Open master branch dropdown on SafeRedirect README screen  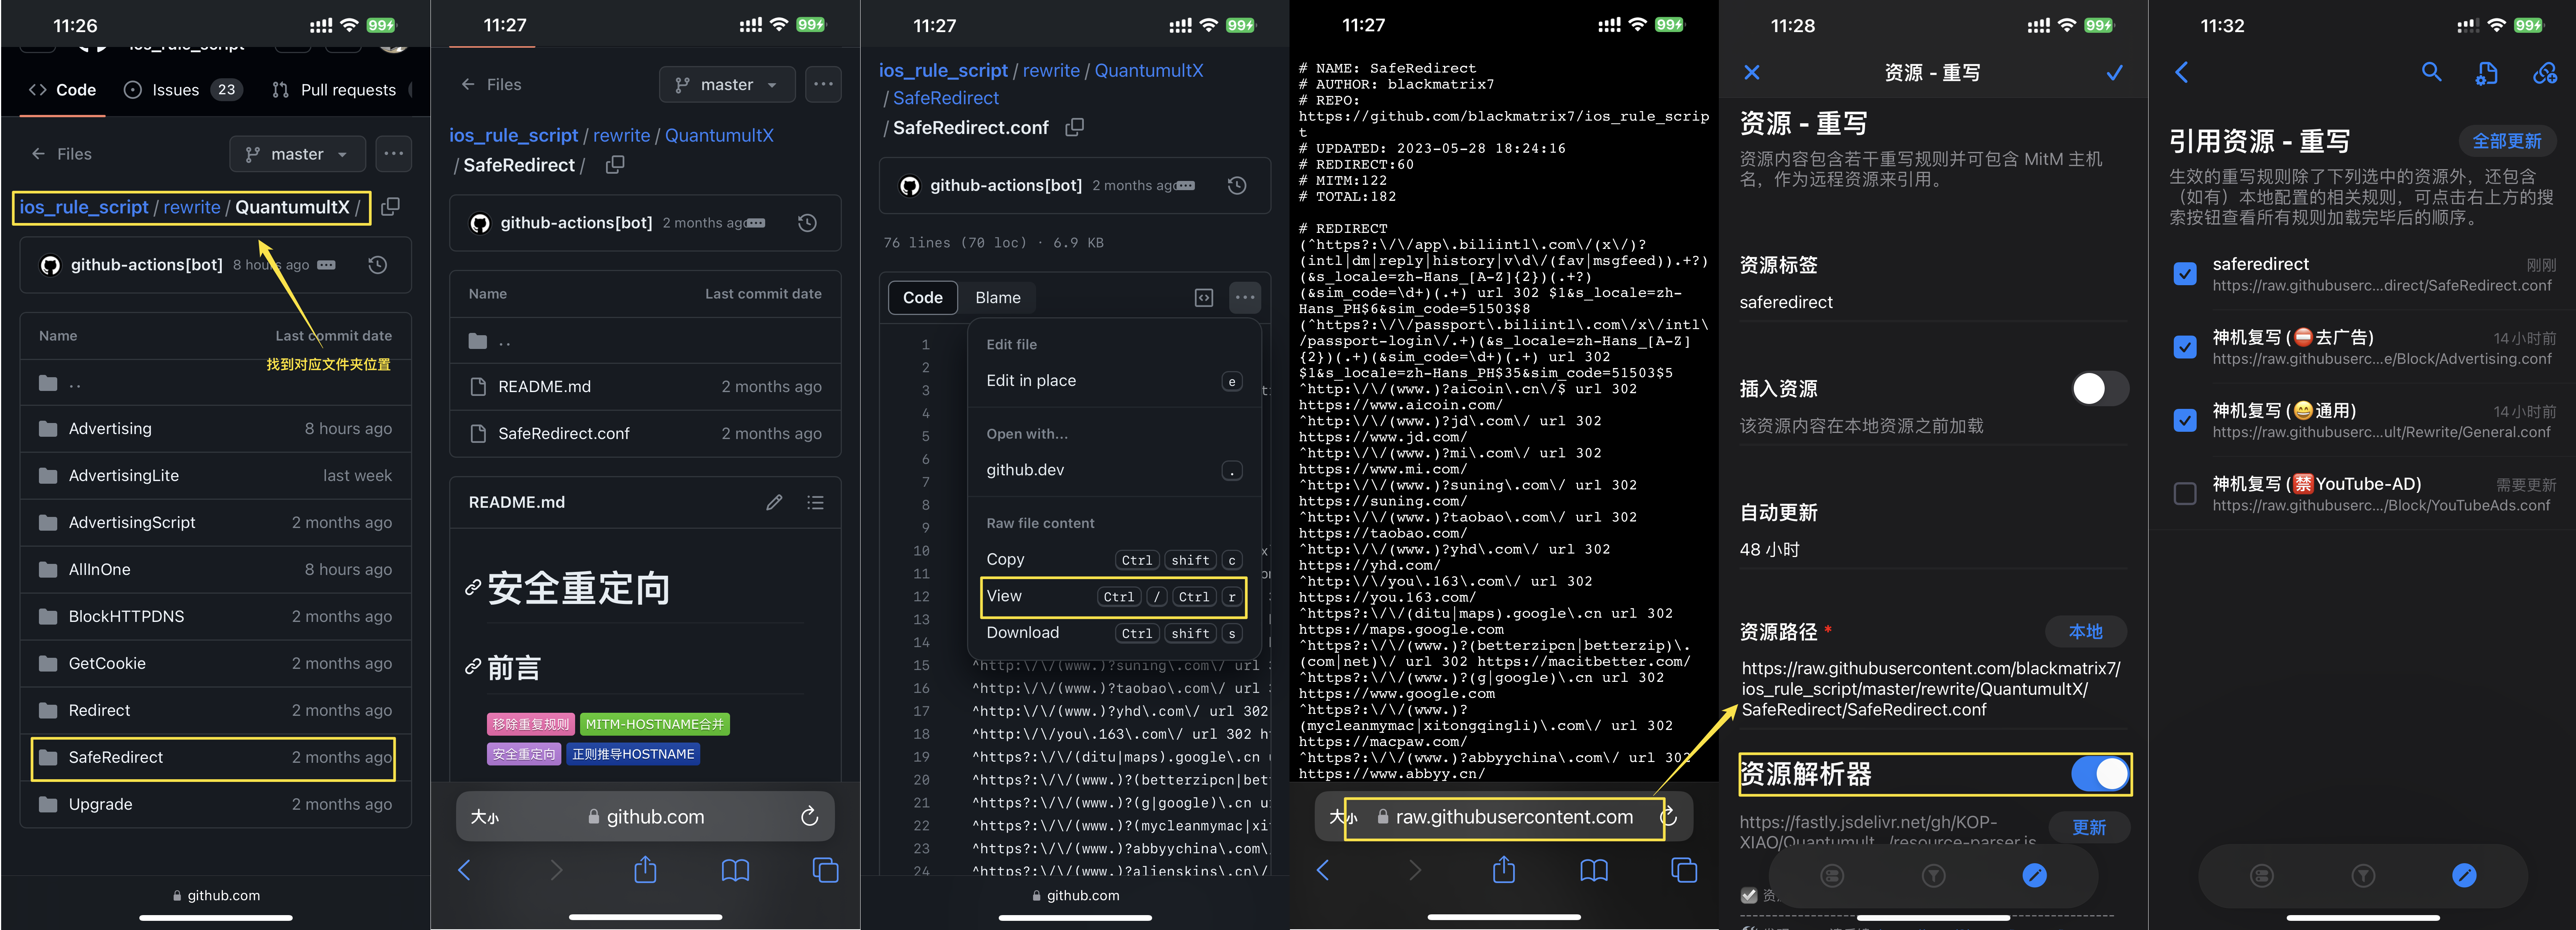tap(727, 85)
